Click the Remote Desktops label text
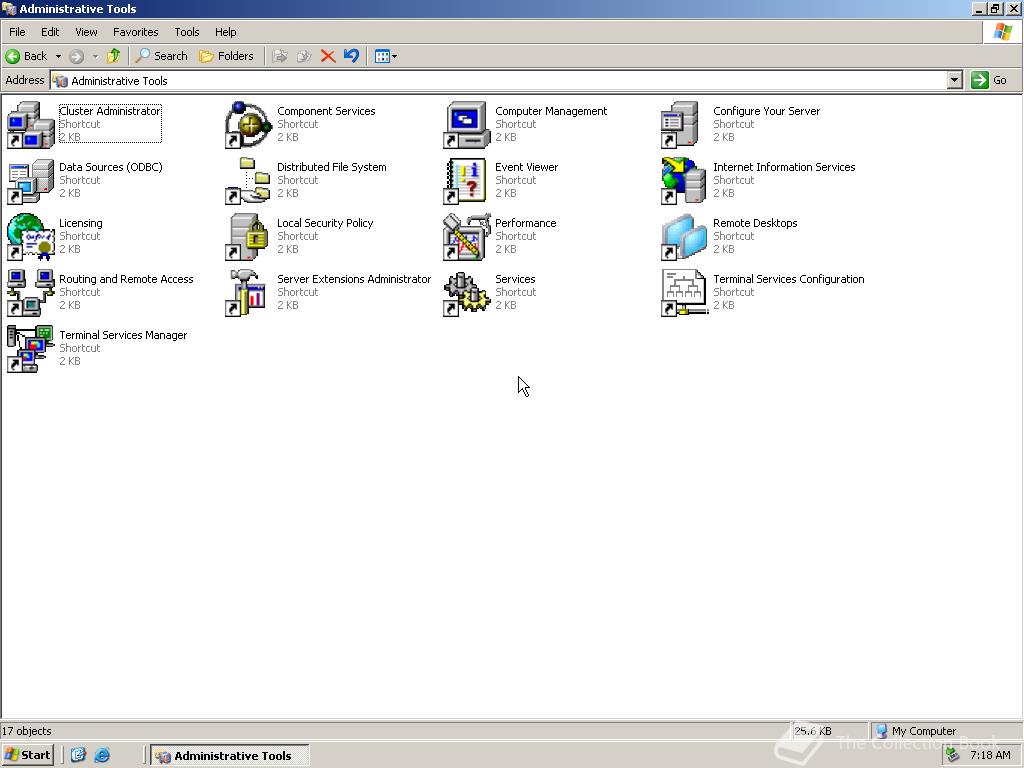Screen dimensions: 1024x768 tap(755, 223)
